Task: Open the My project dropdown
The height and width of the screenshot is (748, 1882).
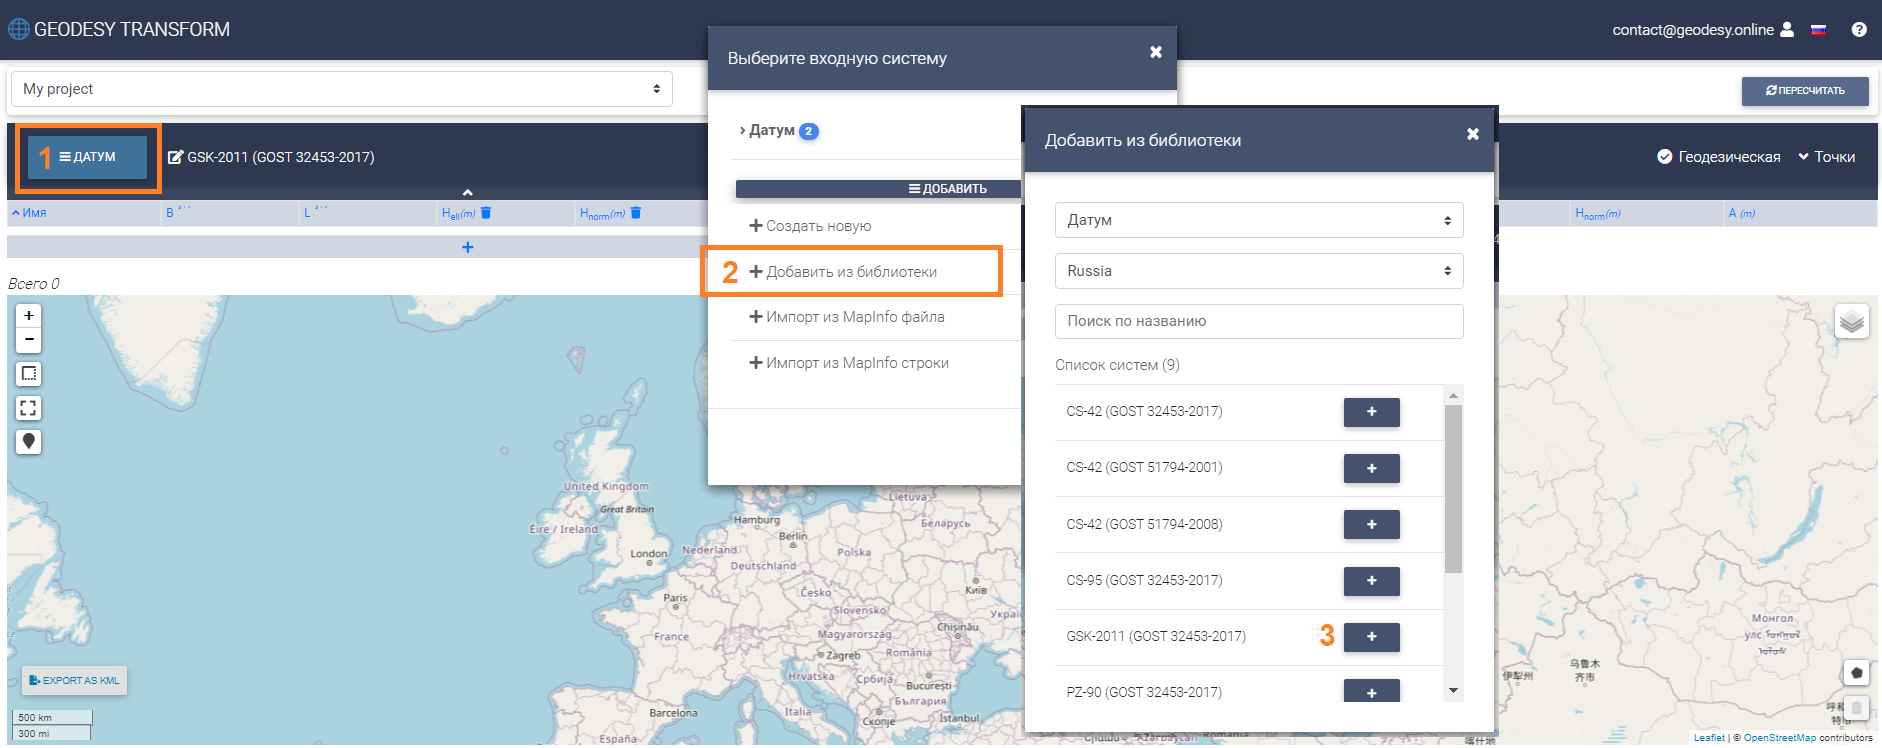Action: click(341, 89)
